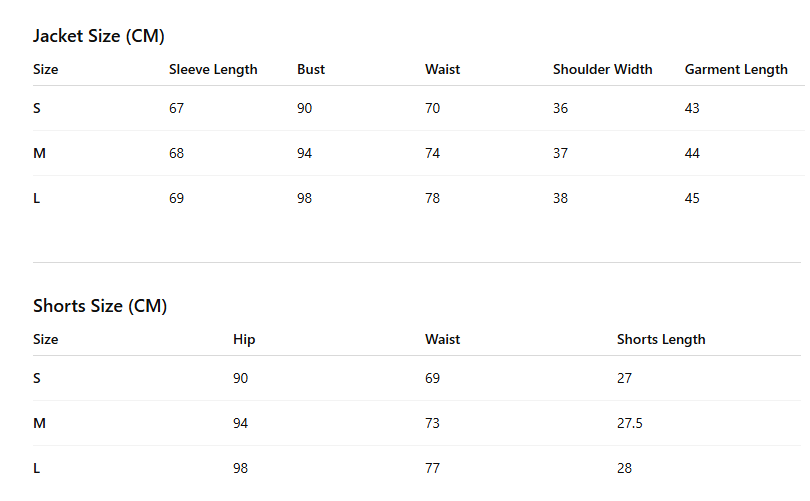Click jacket size M row label
This screenshot has width=810, height=501.
39,153
